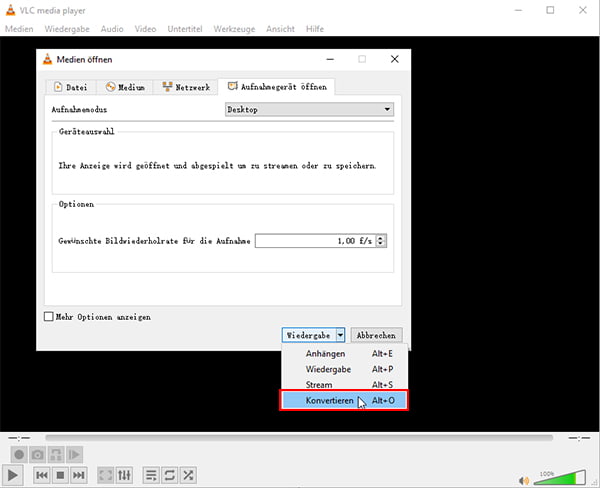
Task: Open the Untertitel menu
Action: pos(185,29)
